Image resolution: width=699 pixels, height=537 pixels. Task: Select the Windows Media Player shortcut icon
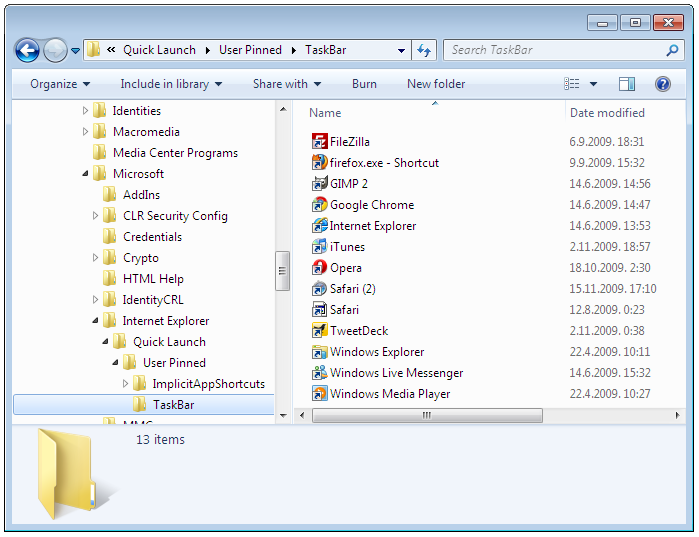click(x=319, y=393)
